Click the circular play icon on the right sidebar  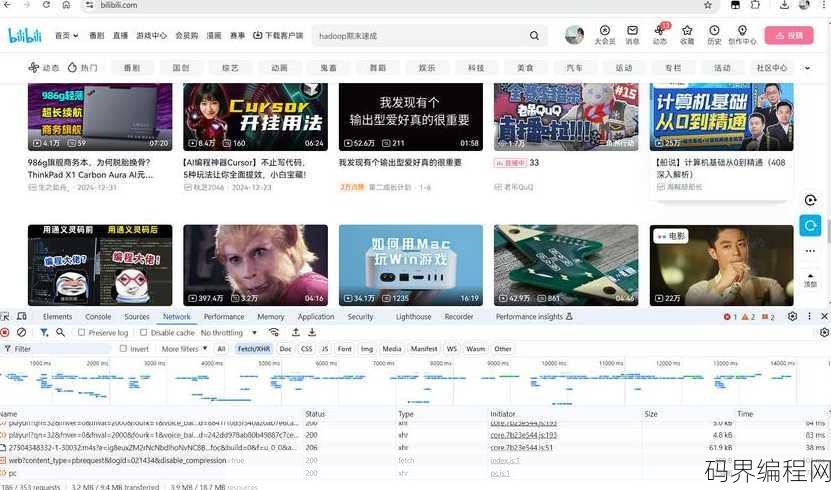[810, 200]
